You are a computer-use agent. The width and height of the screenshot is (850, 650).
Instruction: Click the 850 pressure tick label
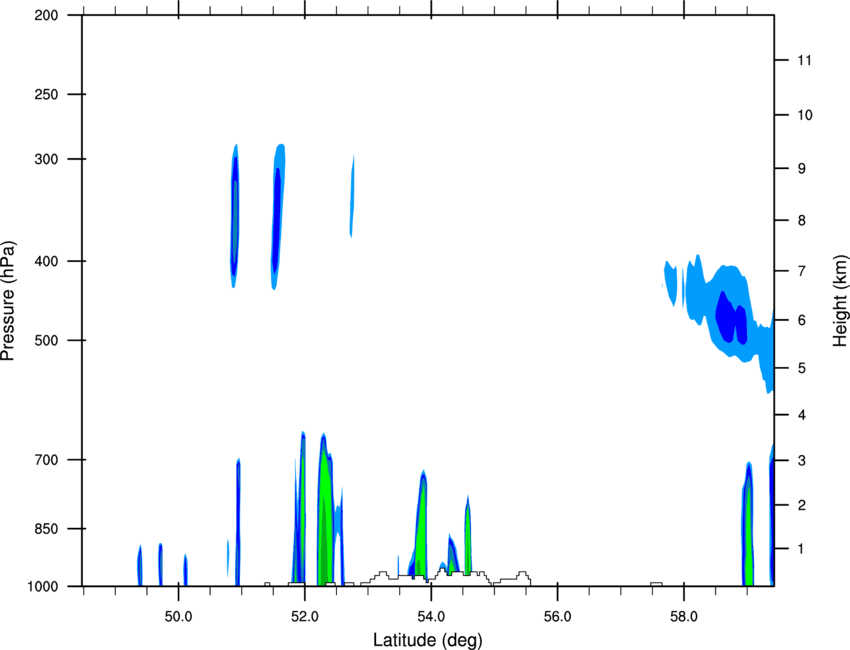pos(46,529)
